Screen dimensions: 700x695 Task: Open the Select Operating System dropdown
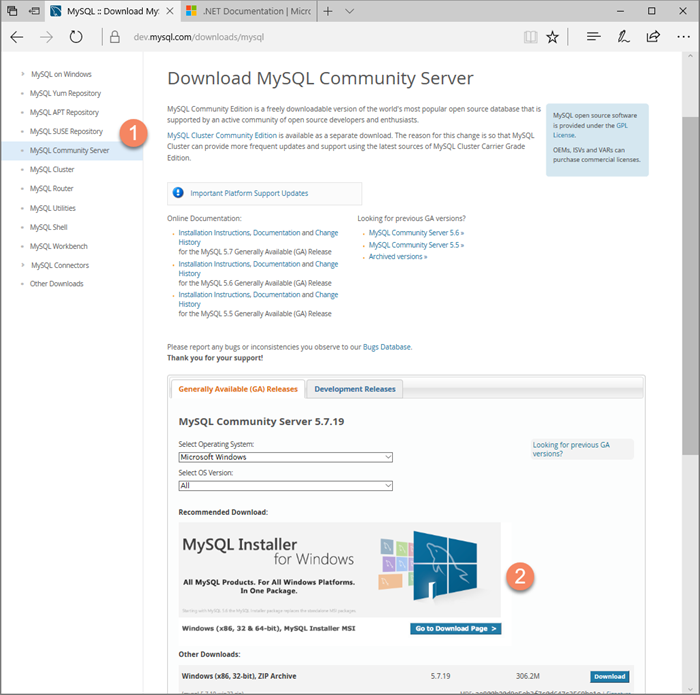[285, 457]
